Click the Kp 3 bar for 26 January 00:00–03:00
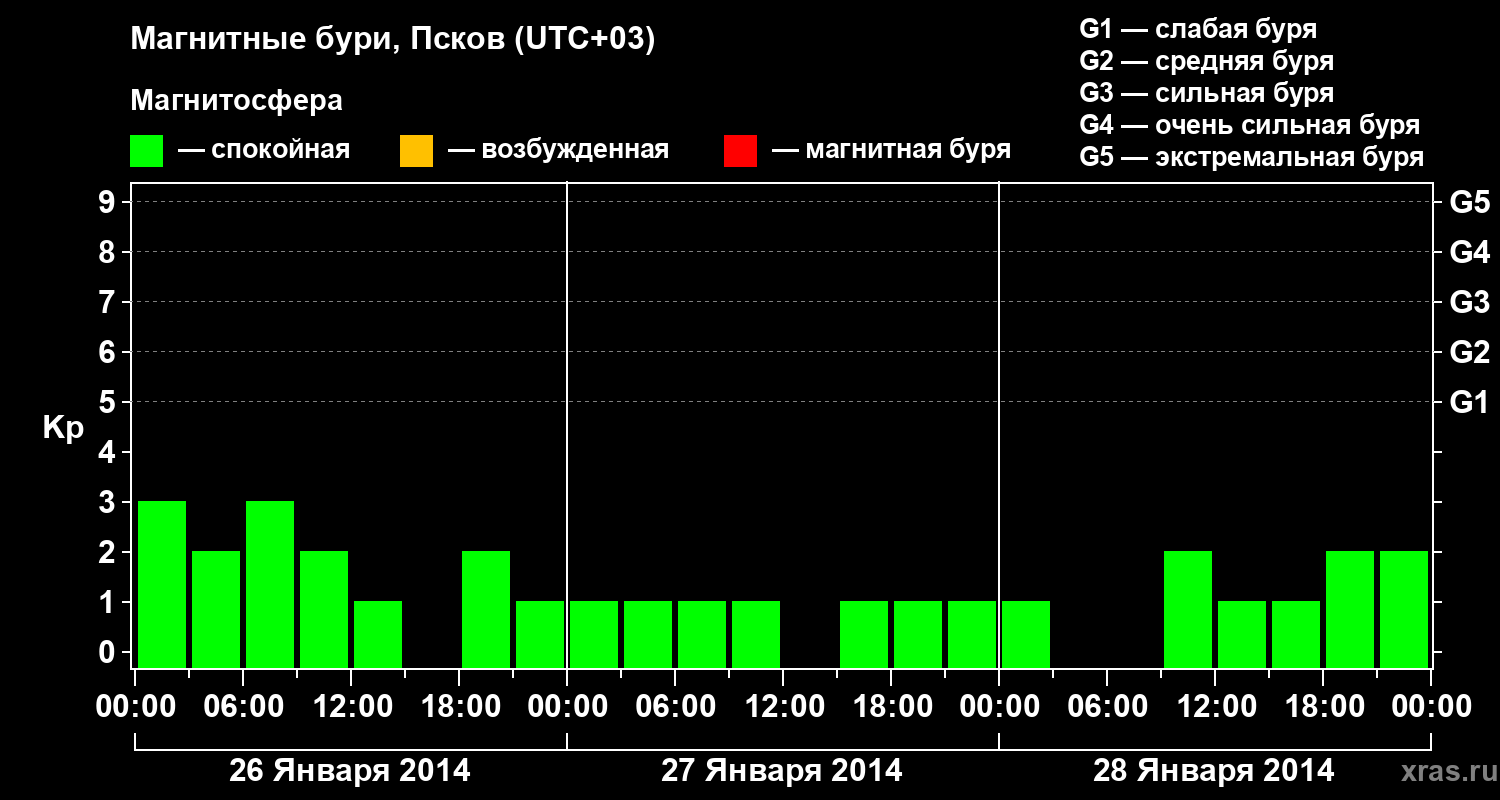 pos(162,584)
